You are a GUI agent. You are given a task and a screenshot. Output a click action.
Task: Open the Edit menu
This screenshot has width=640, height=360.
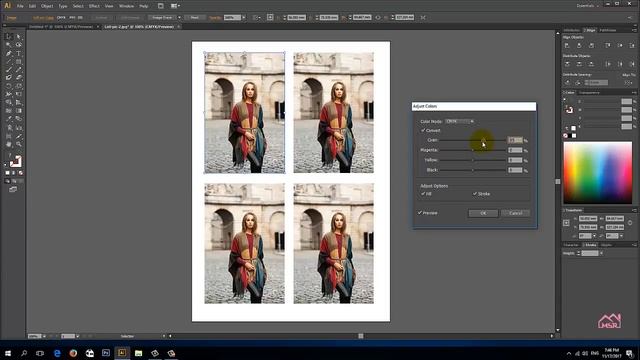tap(32, 6)
